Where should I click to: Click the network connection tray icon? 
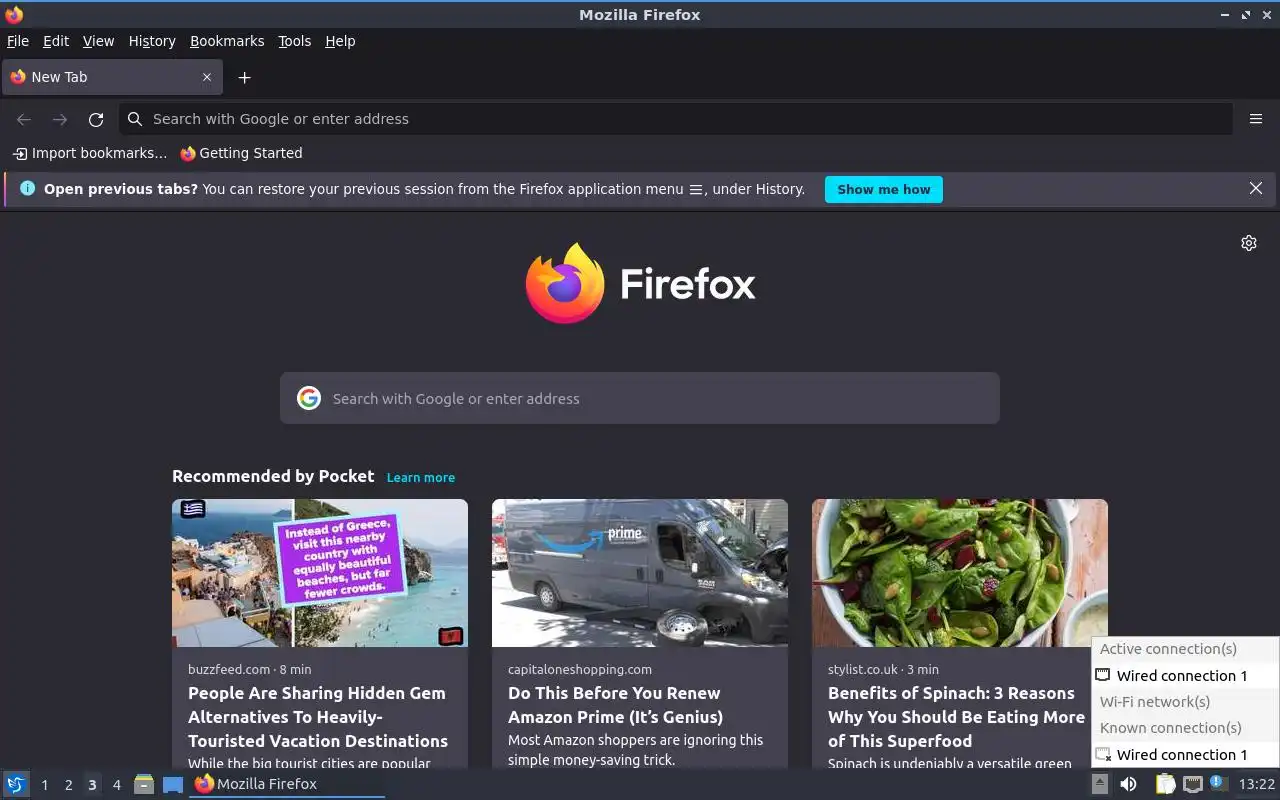tap(1192, 784)
